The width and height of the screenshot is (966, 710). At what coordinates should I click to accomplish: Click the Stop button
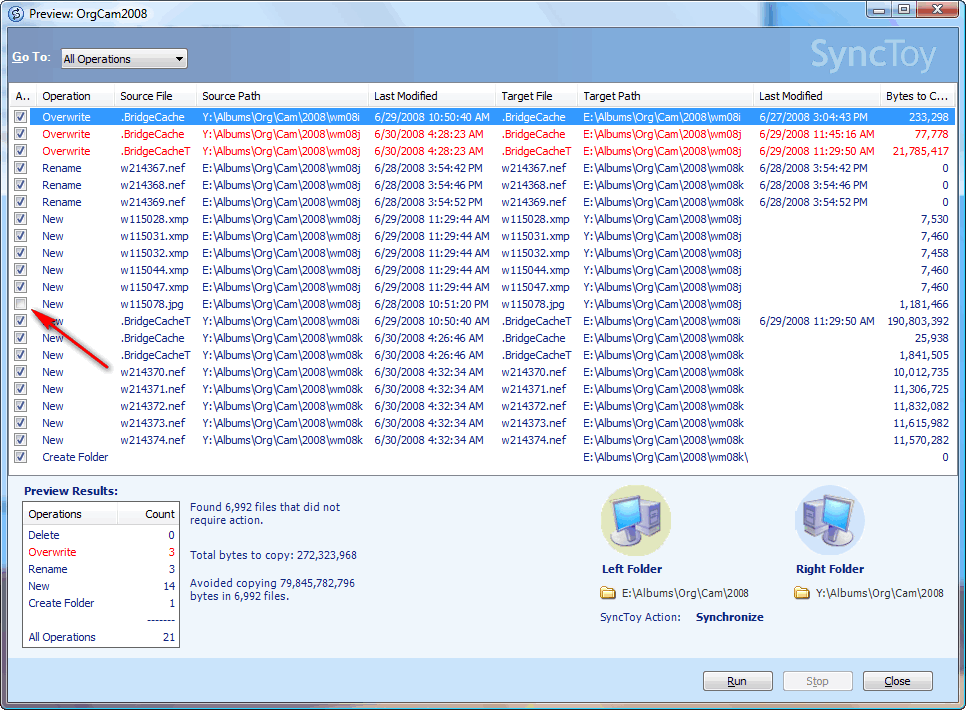click(818, 681)
